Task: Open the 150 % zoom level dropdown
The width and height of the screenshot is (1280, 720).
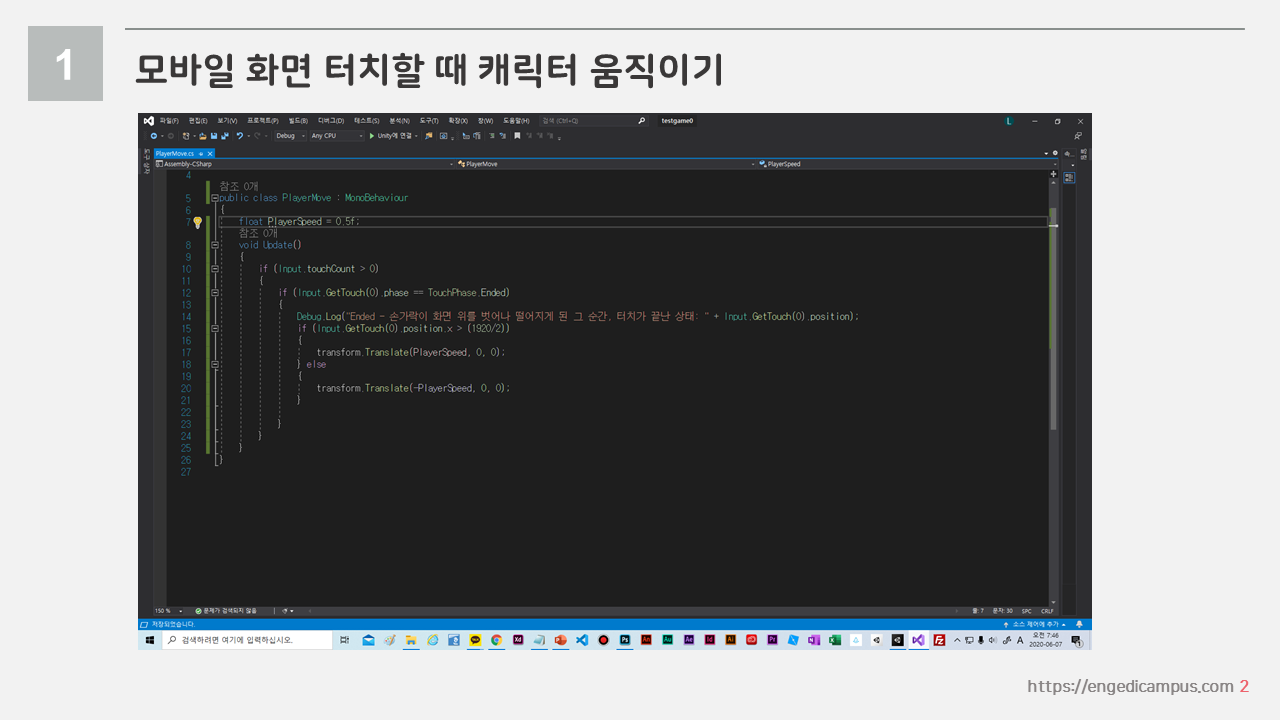Action: tap(168, 611)
